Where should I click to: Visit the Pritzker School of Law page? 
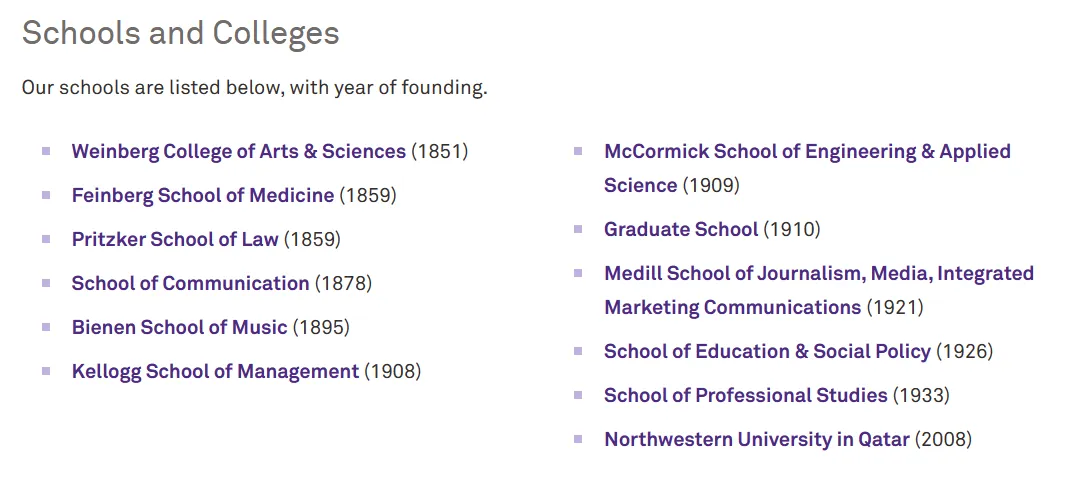pyautogui.click(x=175, y=240)
